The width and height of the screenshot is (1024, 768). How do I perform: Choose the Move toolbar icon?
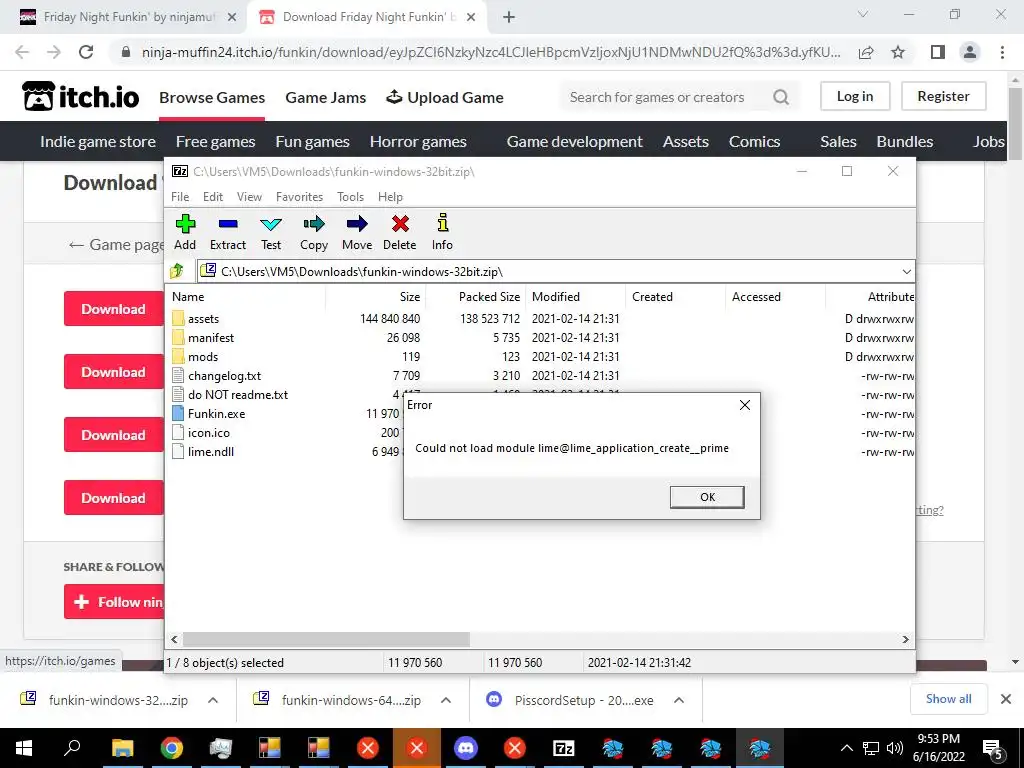(357, 232)
